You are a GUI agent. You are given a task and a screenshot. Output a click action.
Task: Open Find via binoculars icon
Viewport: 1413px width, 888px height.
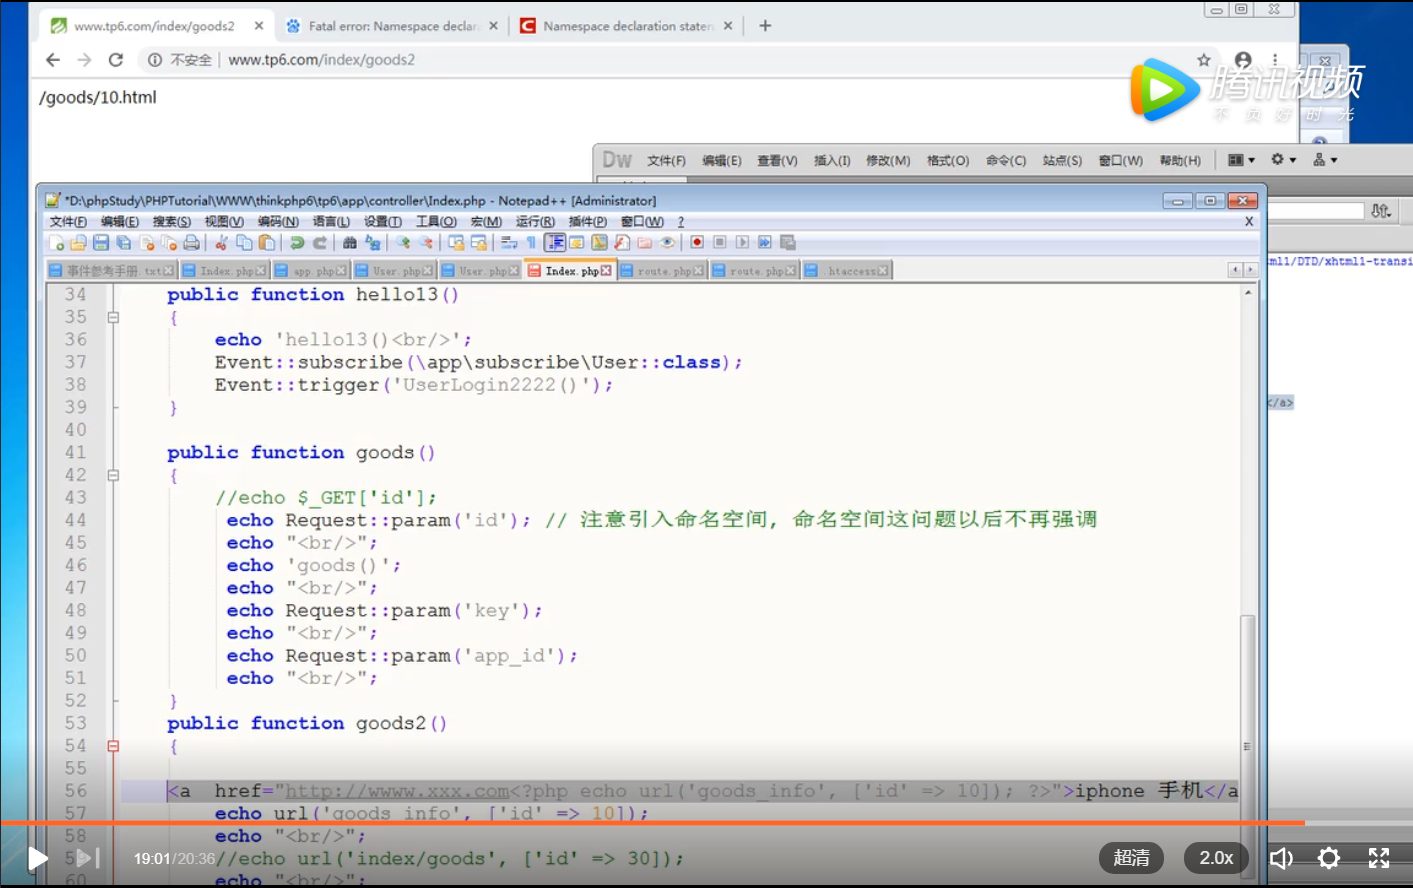point(349,242)
